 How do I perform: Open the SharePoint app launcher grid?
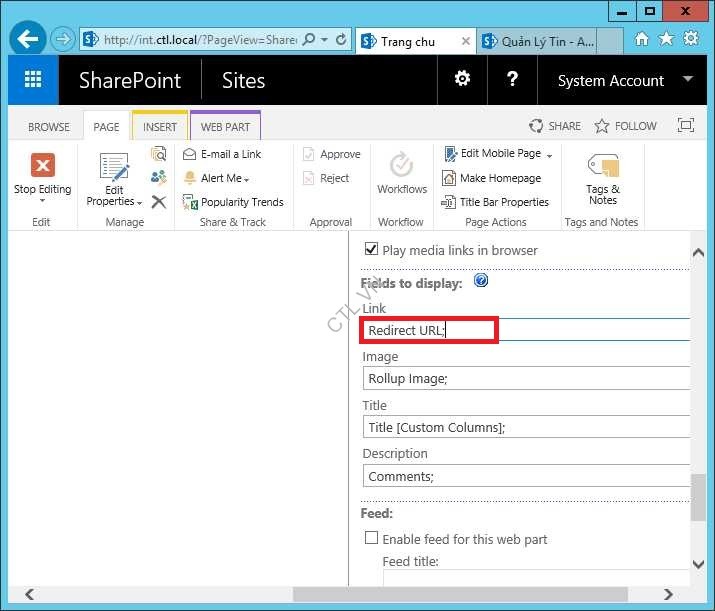(x=33, y=80)
